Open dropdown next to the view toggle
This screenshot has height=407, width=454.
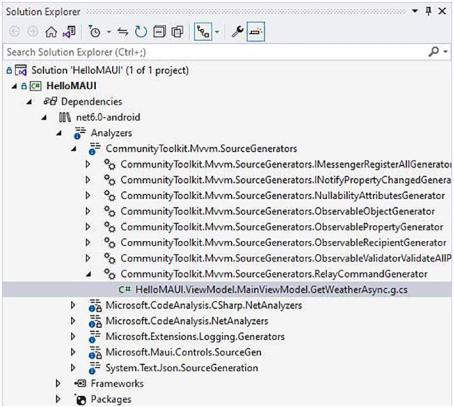pyautogui.click(x=217, y=32)
